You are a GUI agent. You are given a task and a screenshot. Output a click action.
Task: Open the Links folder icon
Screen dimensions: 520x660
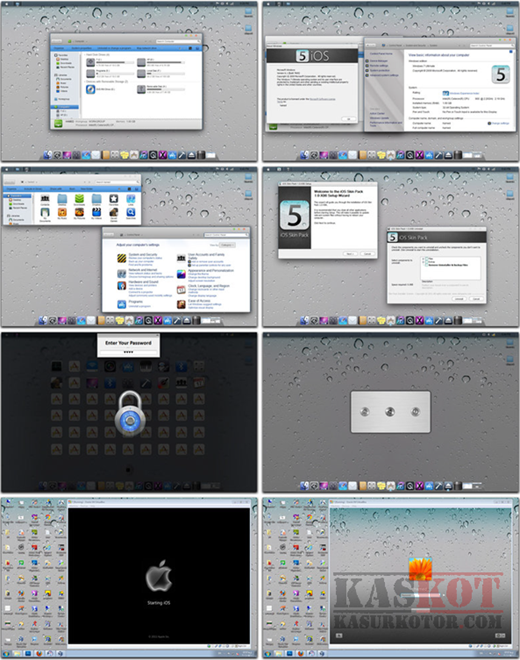pos(131,199)
